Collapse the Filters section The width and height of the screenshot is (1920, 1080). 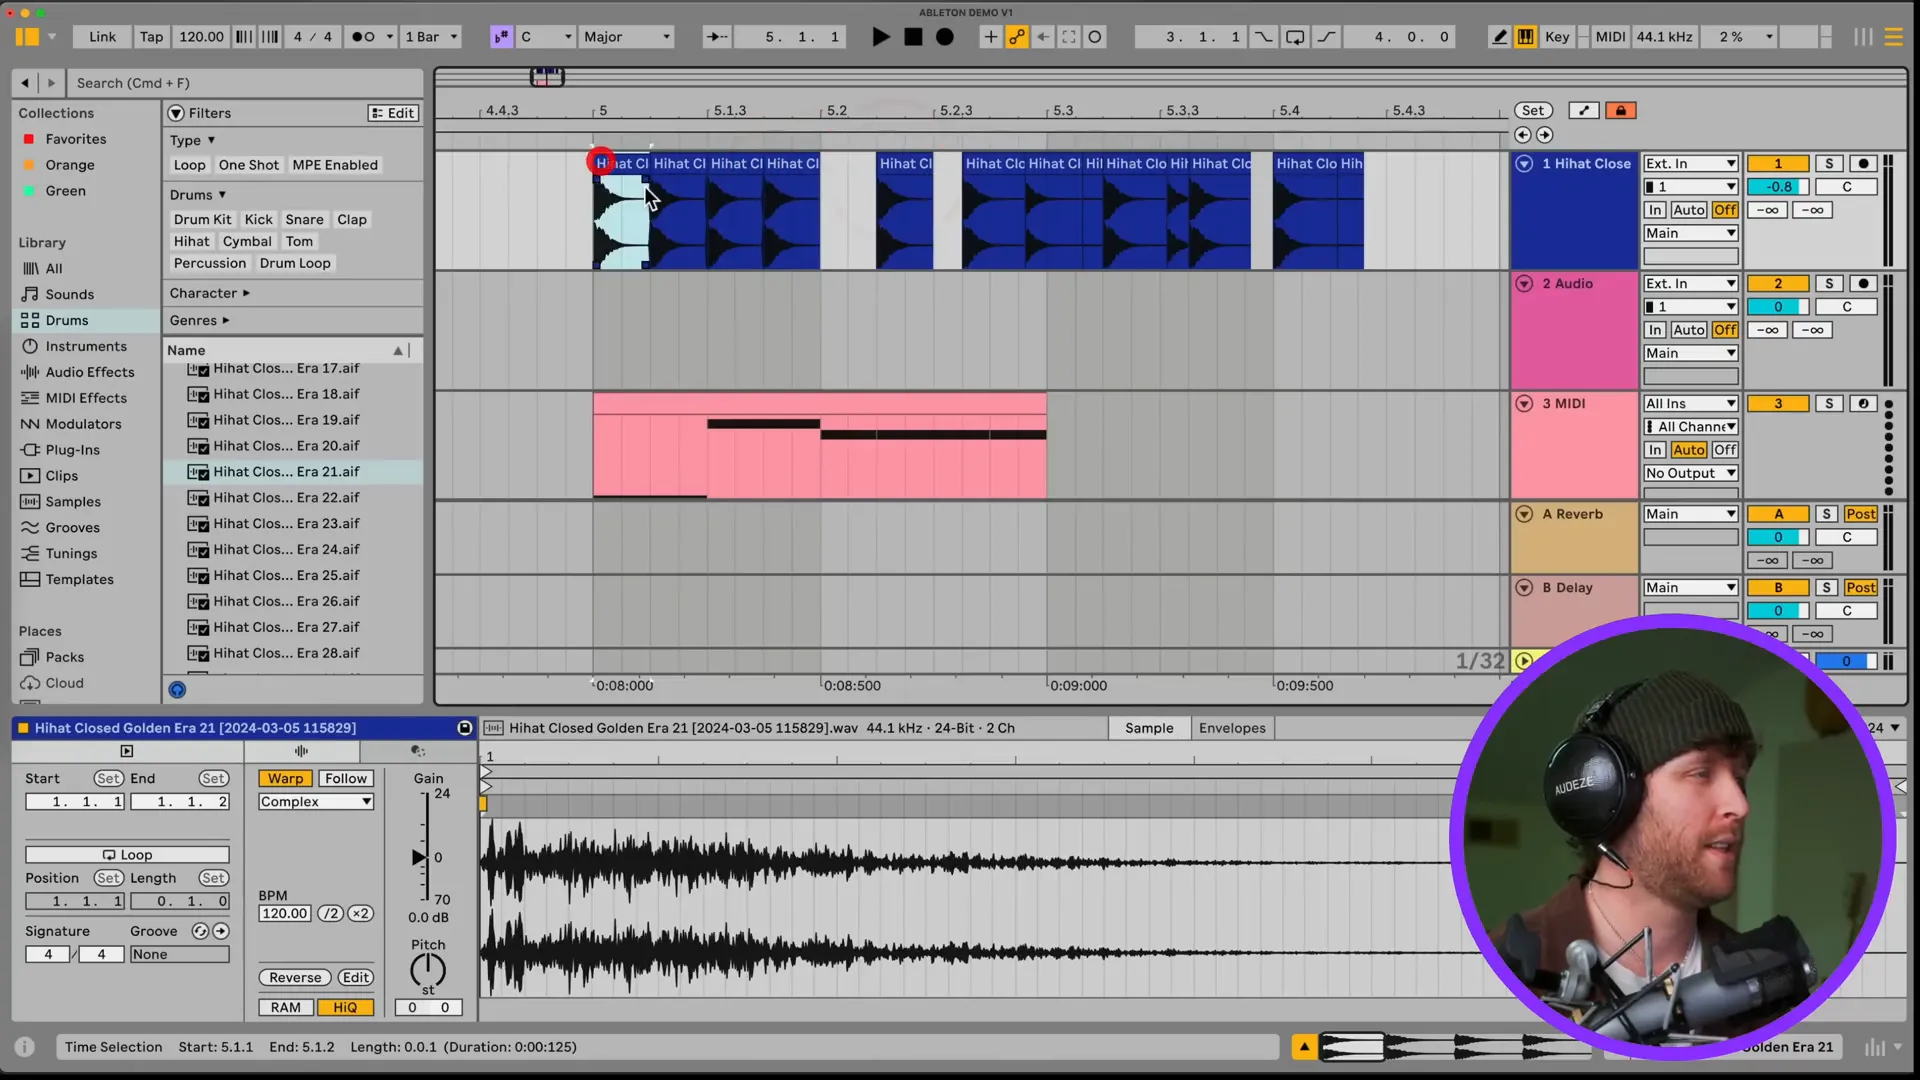pyautogui.click(x=176, y=113)
